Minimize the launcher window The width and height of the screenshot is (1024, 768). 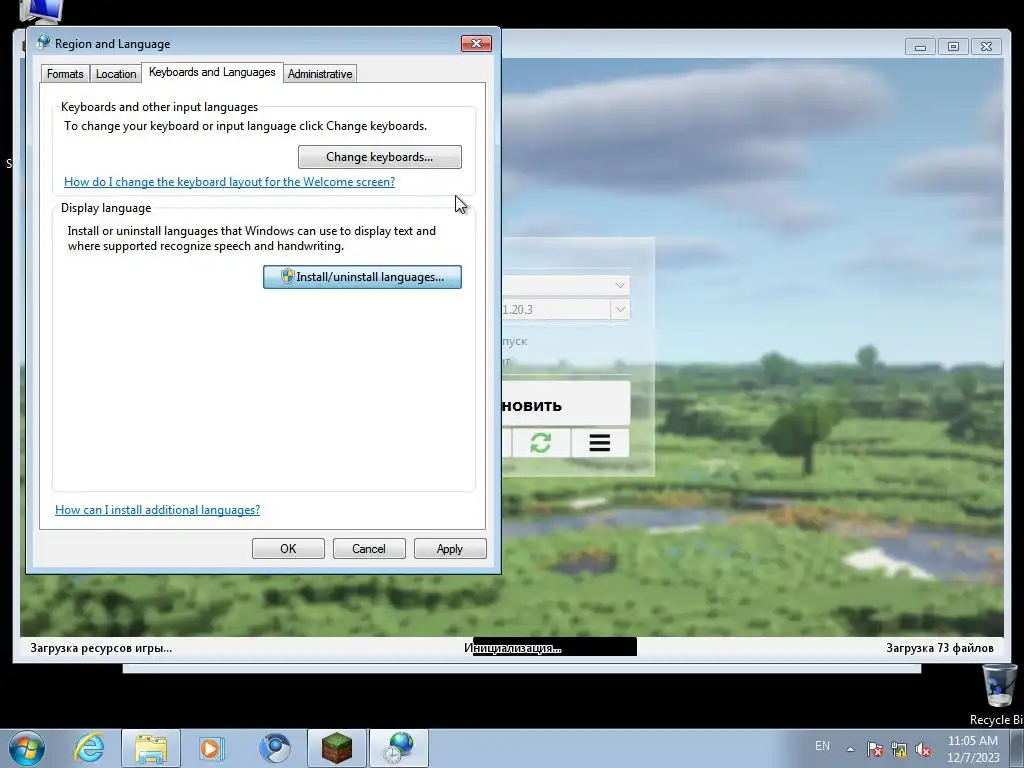click(x=920, y=46)
